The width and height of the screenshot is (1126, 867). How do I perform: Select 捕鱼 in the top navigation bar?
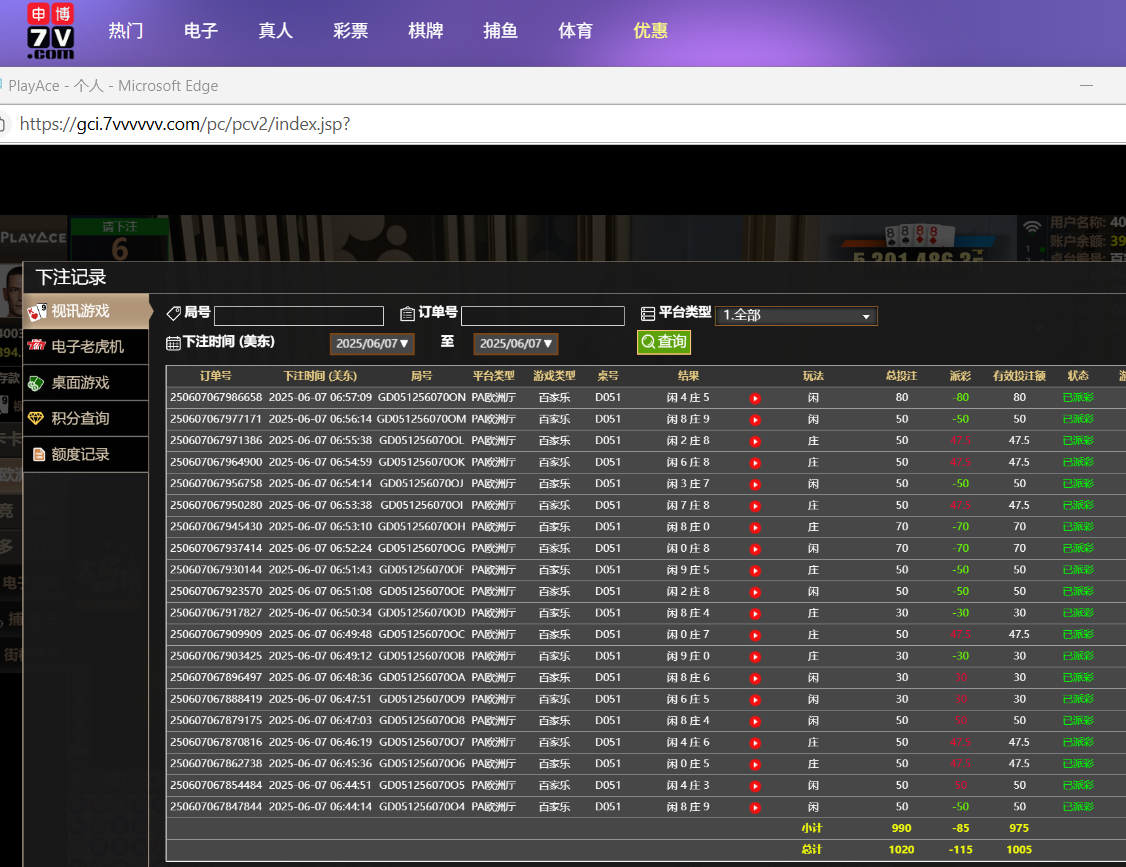click(x=500, y=31)
